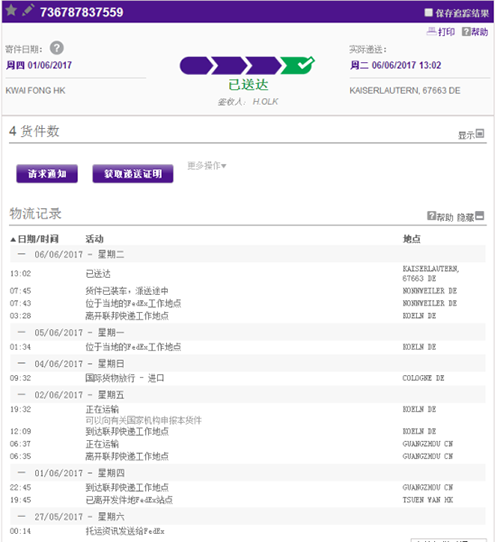Open the 更多操作 dropdown menu

[x=207, y=166]
